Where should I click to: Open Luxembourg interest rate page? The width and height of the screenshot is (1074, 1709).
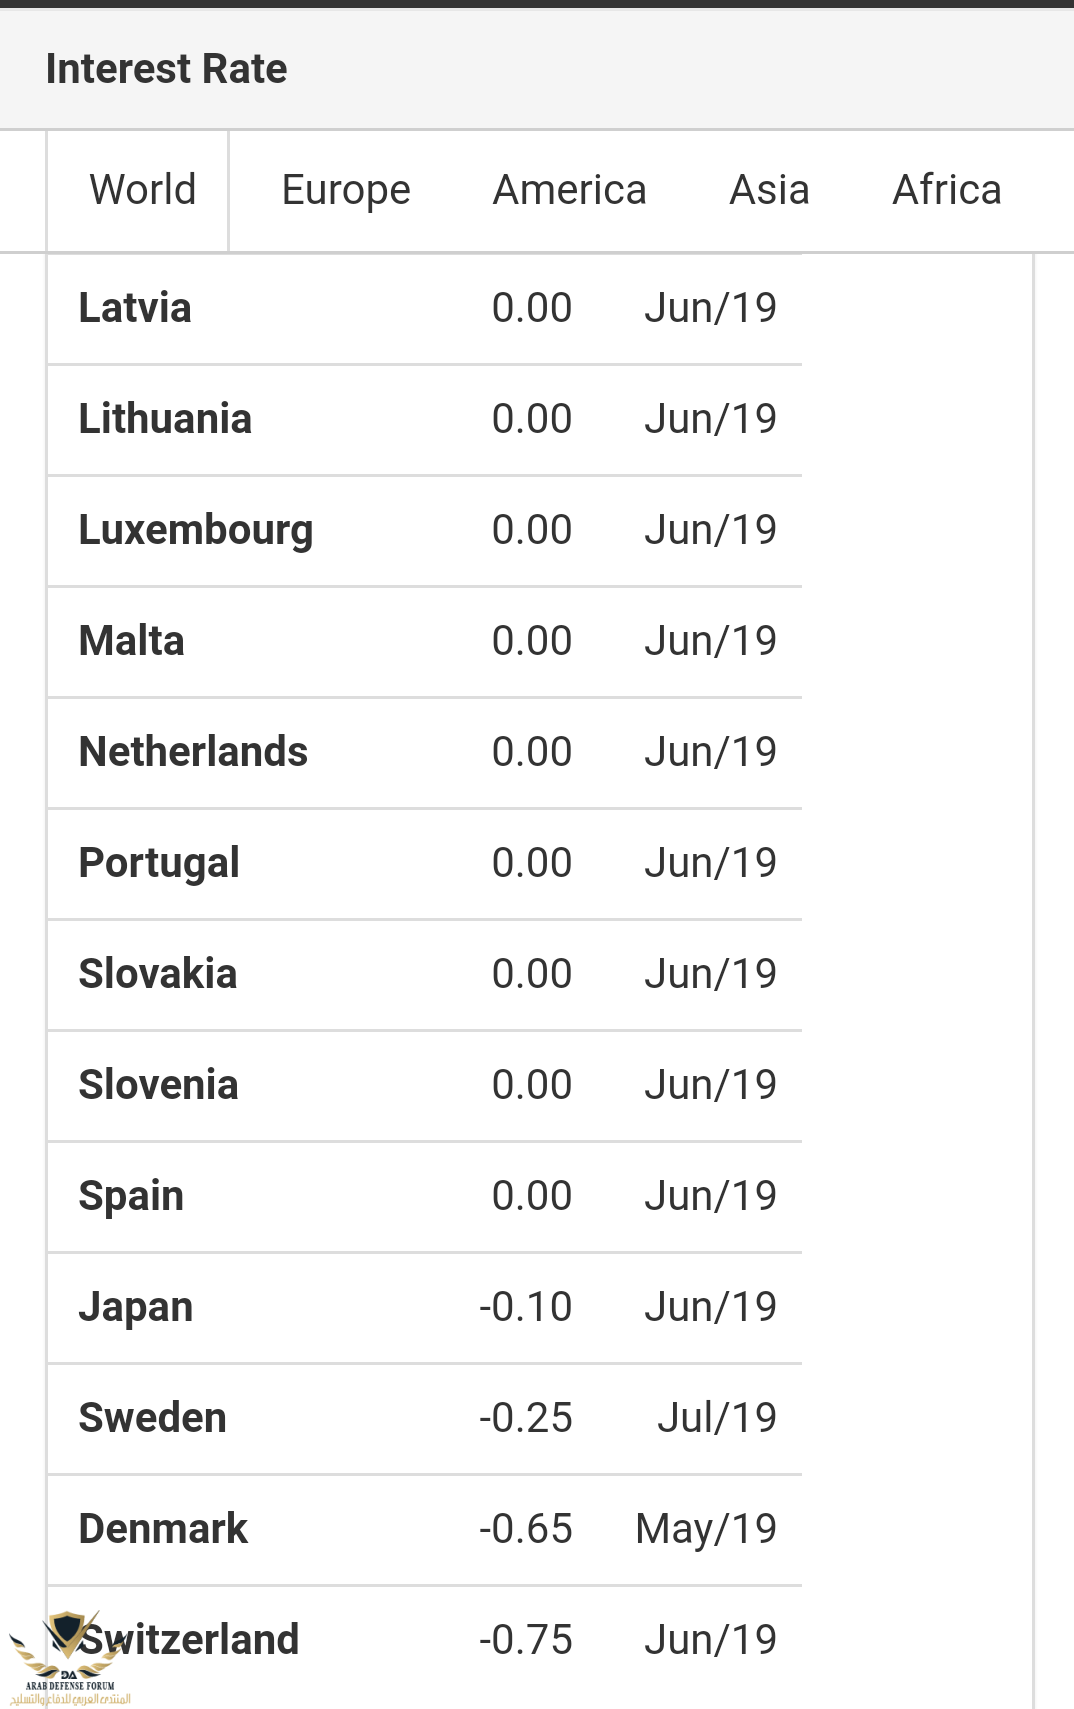pyautogui.click(x=196, y=530)
